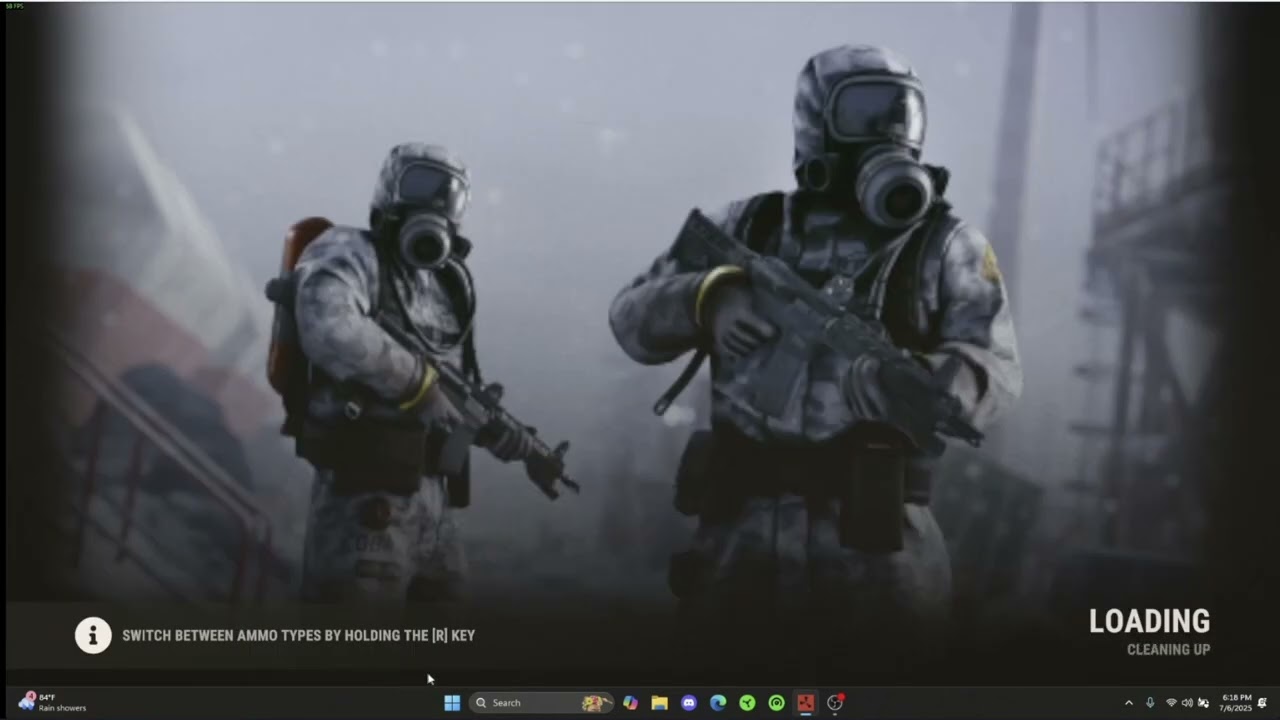Open Discord from the taskbar
1280x720 pixels.
(688, 703)
